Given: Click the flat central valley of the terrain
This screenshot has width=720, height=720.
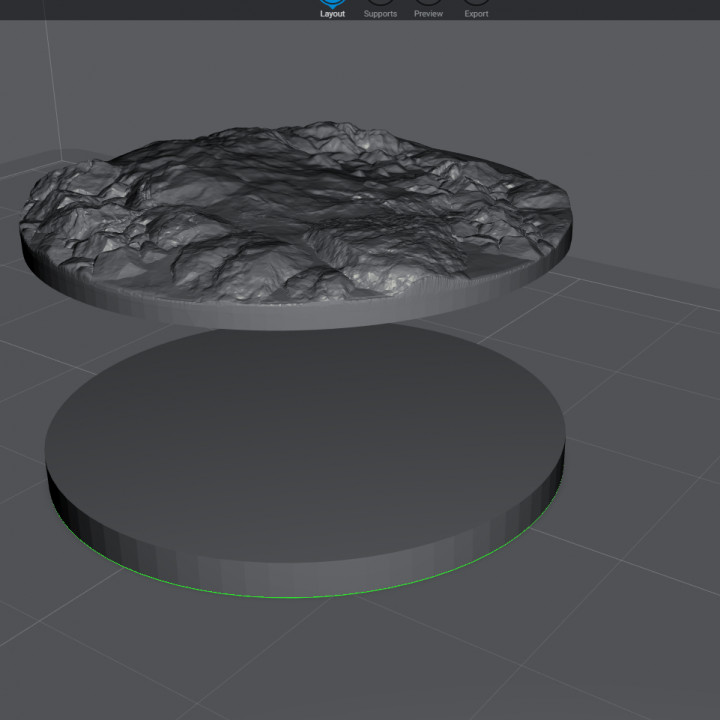Looking at the screenshot, I should pos(300,210).
